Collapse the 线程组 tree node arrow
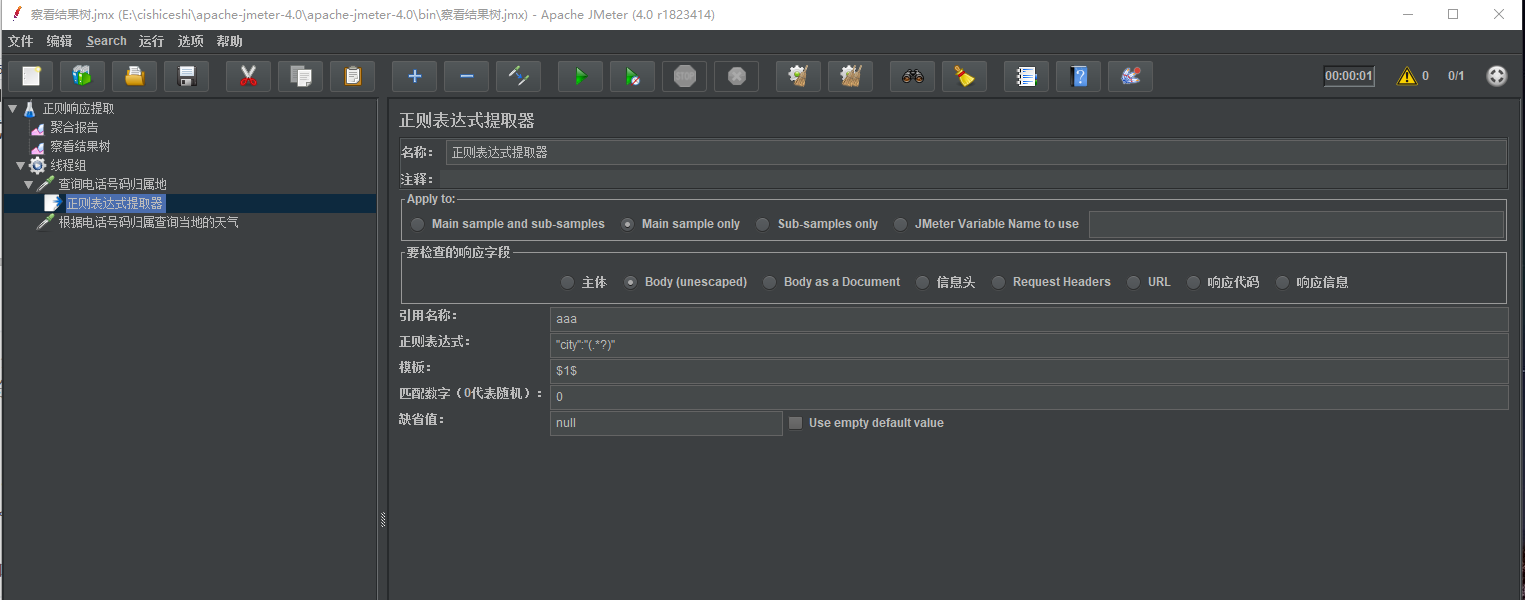 (x=20, y=165)
